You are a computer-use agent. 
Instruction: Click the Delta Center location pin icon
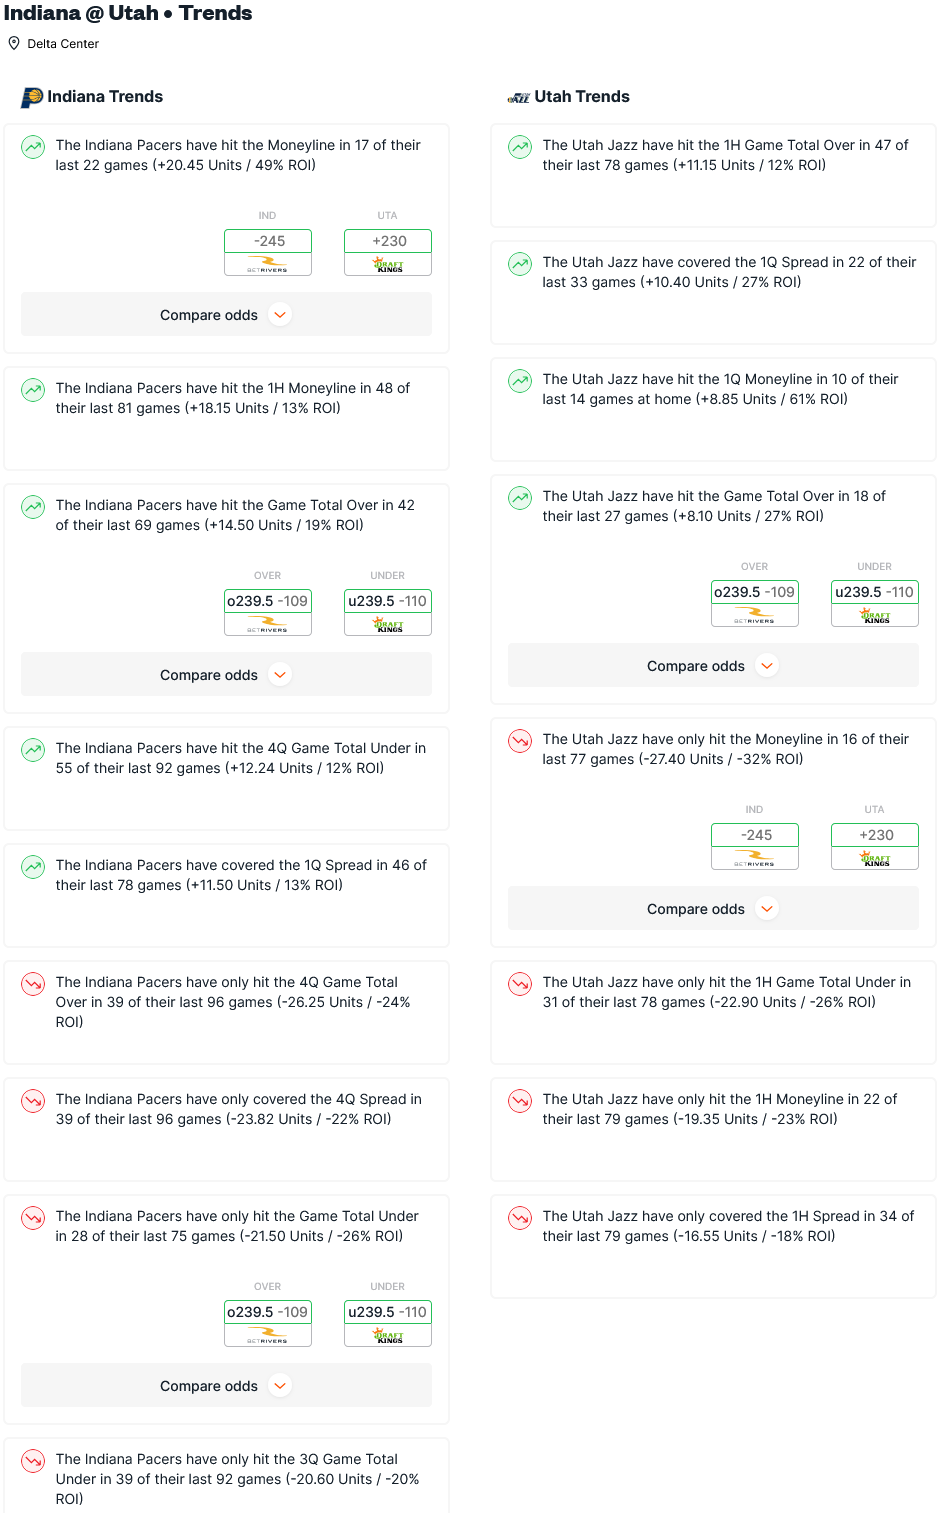click(x=14, y=43)
